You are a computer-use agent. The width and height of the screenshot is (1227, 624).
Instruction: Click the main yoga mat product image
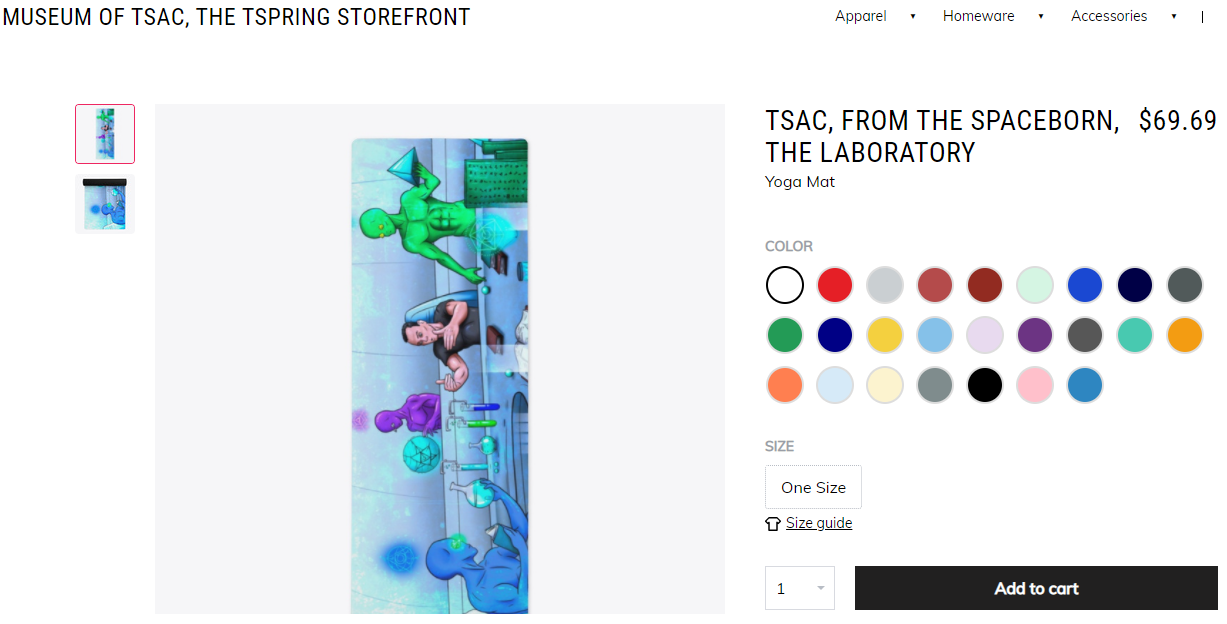point(440,375)
